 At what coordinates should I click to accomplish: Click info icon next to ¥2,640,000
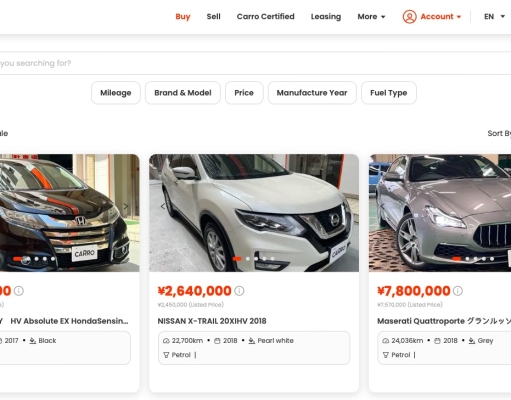(x=239, y=291)
